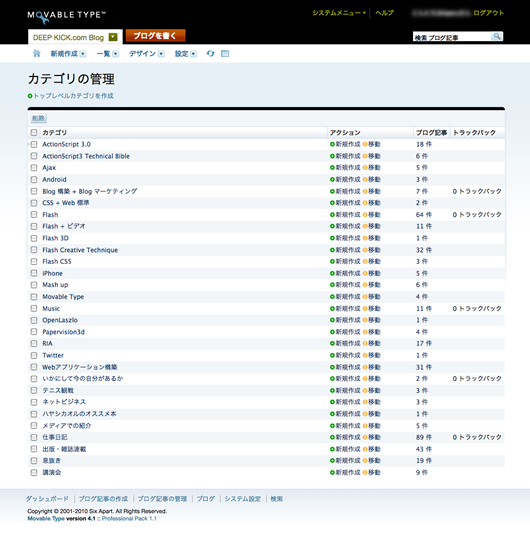Click orange move icon for 講演会
530x545 pixels.
pos(365,472)
